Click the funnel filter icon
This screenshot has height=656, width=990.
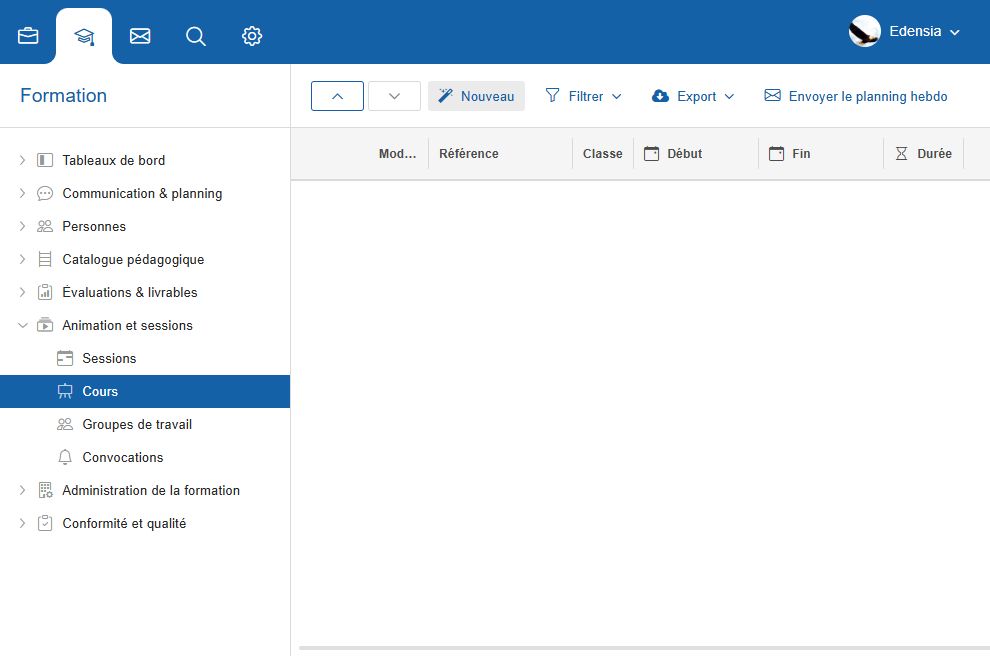[x=552, y=95]
